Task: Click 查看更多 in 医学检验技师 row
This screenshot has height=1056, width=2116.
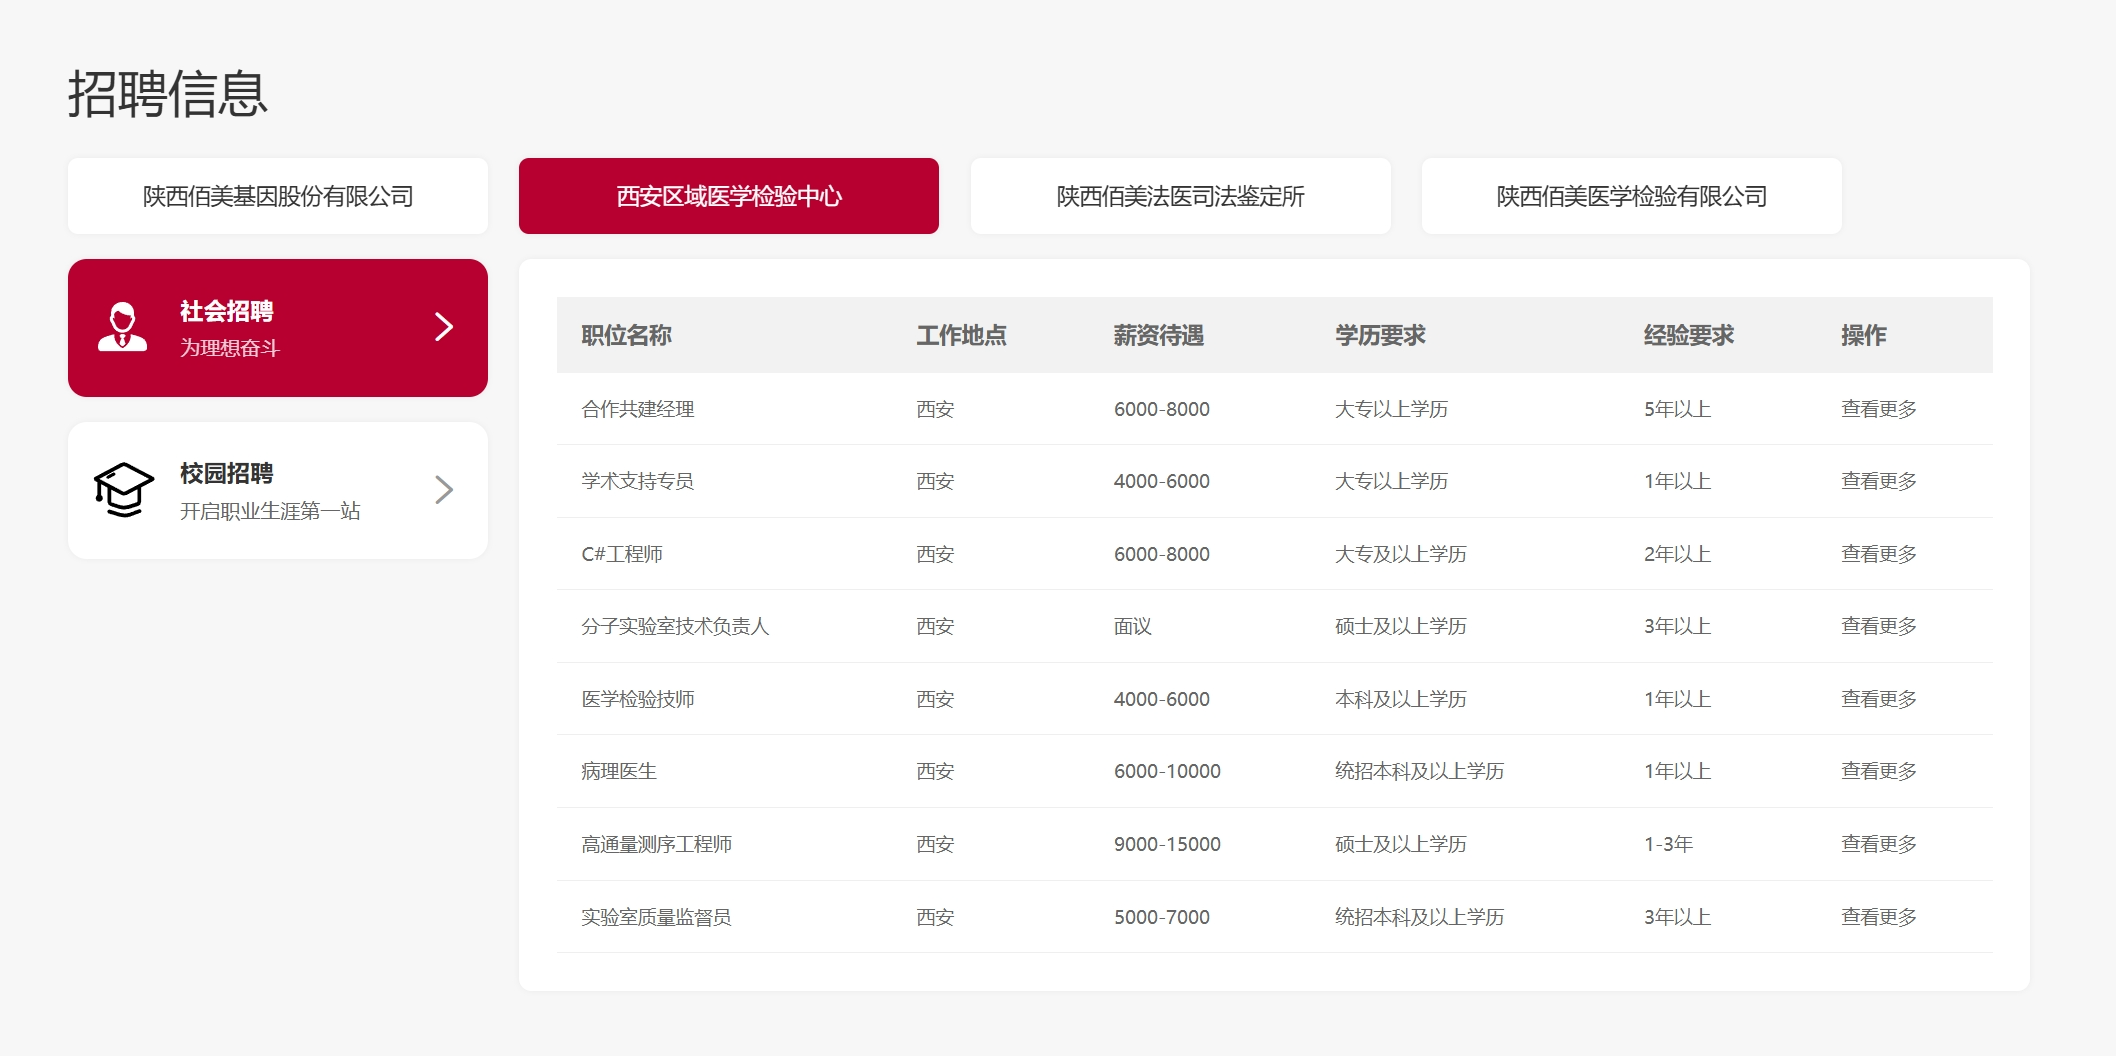Action: [x=1879, y=699]
